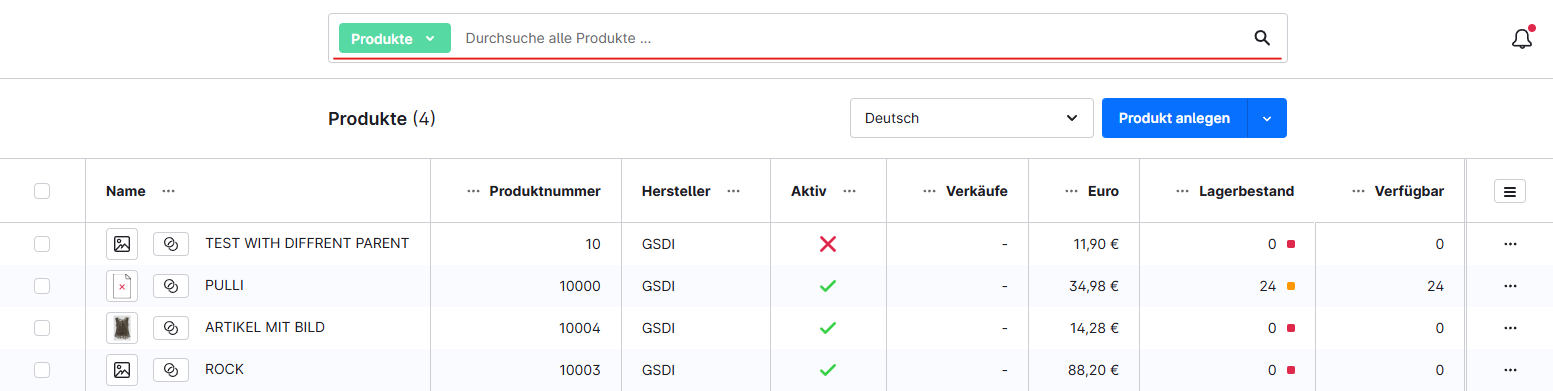Open Verkäufe column options dots

pos(930,191)
